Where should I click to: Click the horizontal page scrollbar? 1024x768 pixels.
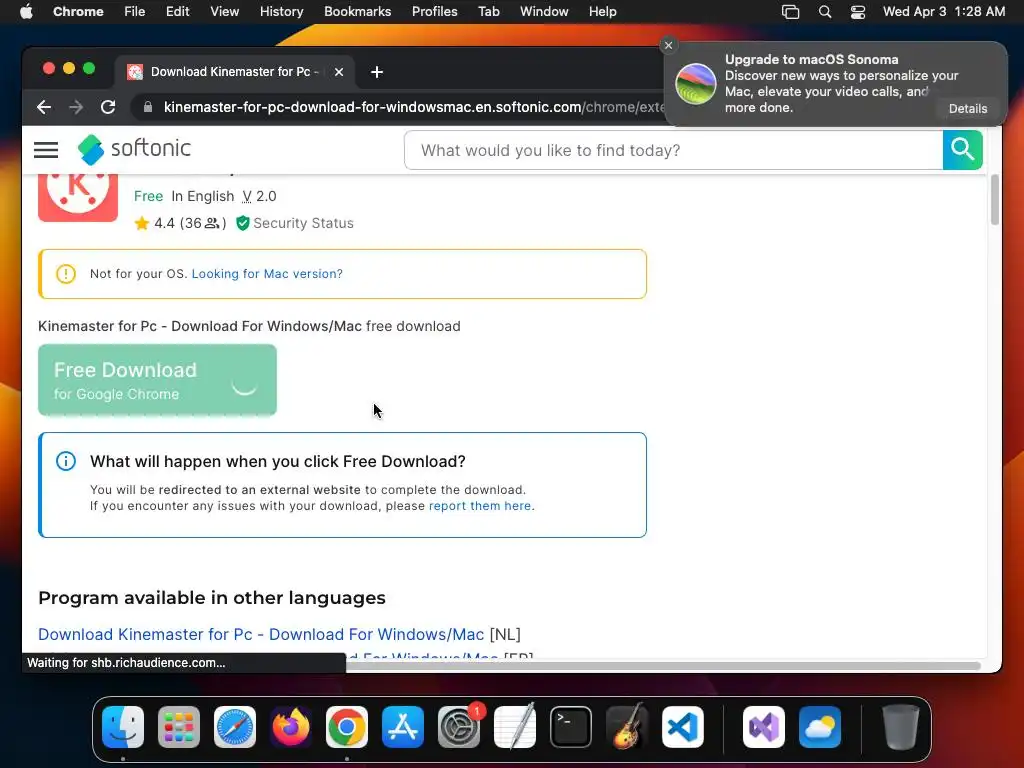[663, 665]
